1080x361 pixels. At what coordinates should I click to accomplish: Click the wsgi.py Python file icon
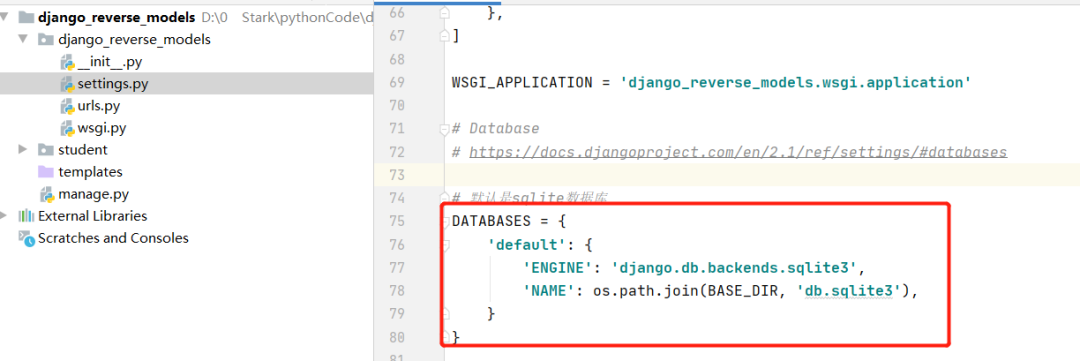click(x=67, y=129)
